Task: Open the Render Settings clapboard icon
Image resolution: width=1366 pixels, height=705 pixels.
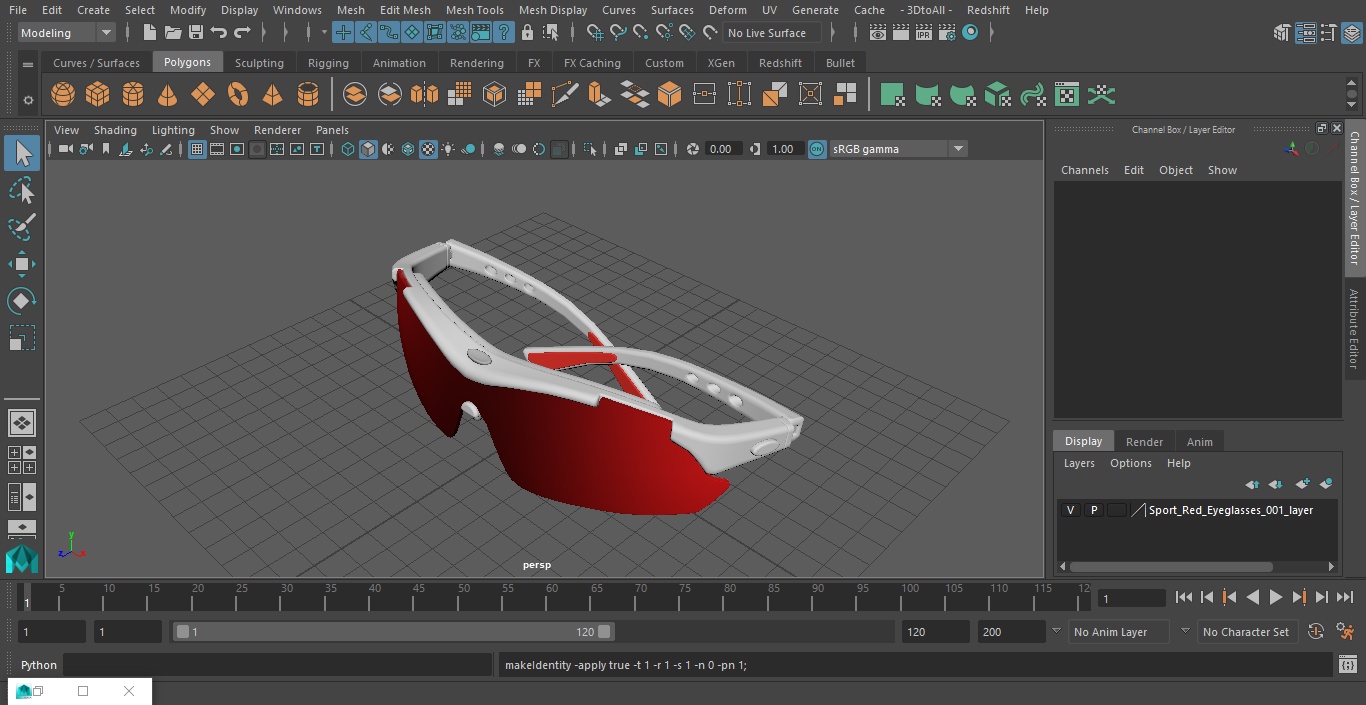Action: 947,33
